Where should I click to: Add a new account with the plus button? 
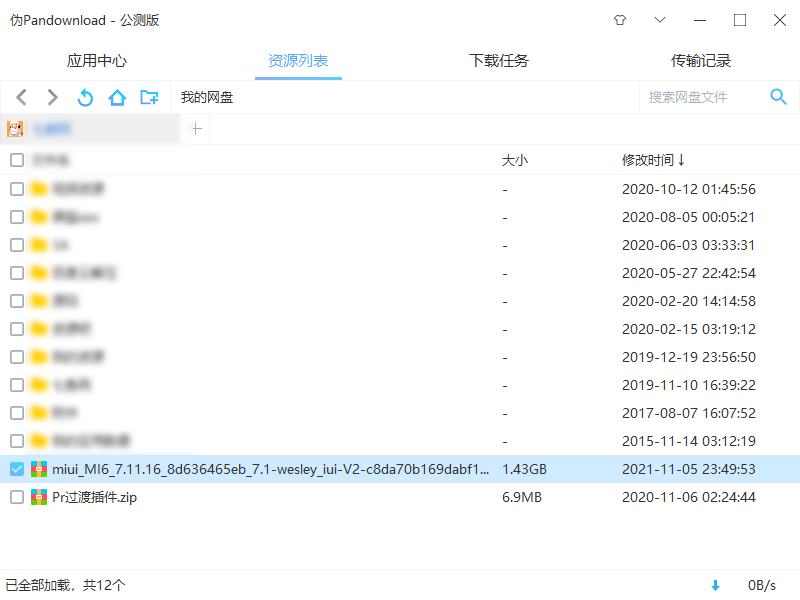tap(196, 128)
